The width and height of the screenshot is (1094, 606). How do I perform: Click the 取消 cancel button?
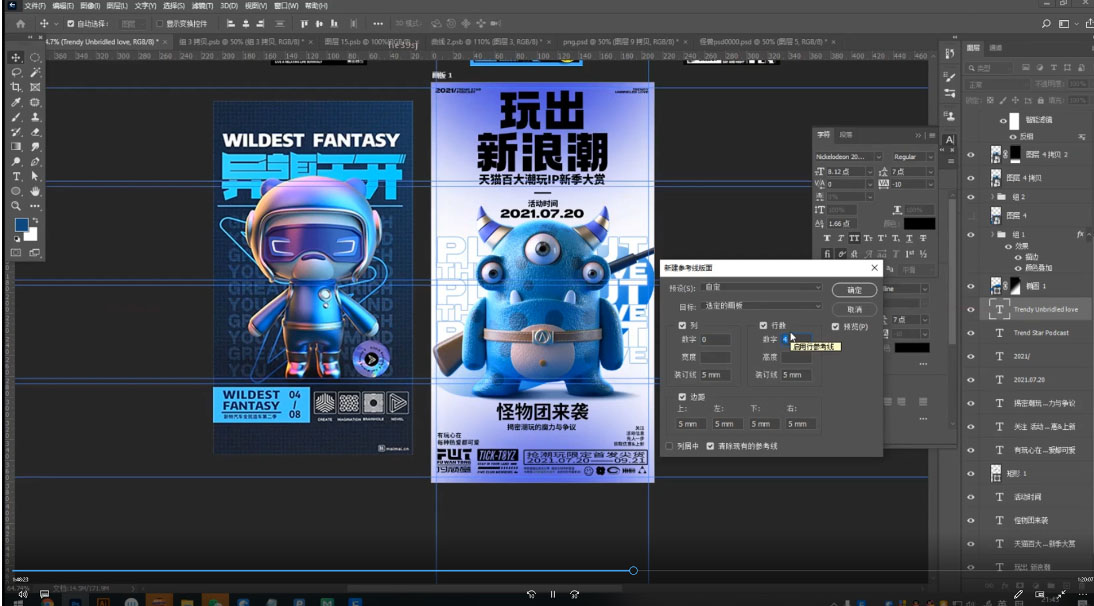tap(855, 310)
